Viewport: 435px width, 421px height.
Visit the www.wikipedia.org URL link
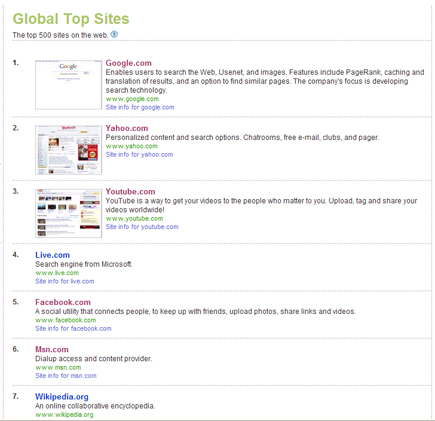(64, 415)
